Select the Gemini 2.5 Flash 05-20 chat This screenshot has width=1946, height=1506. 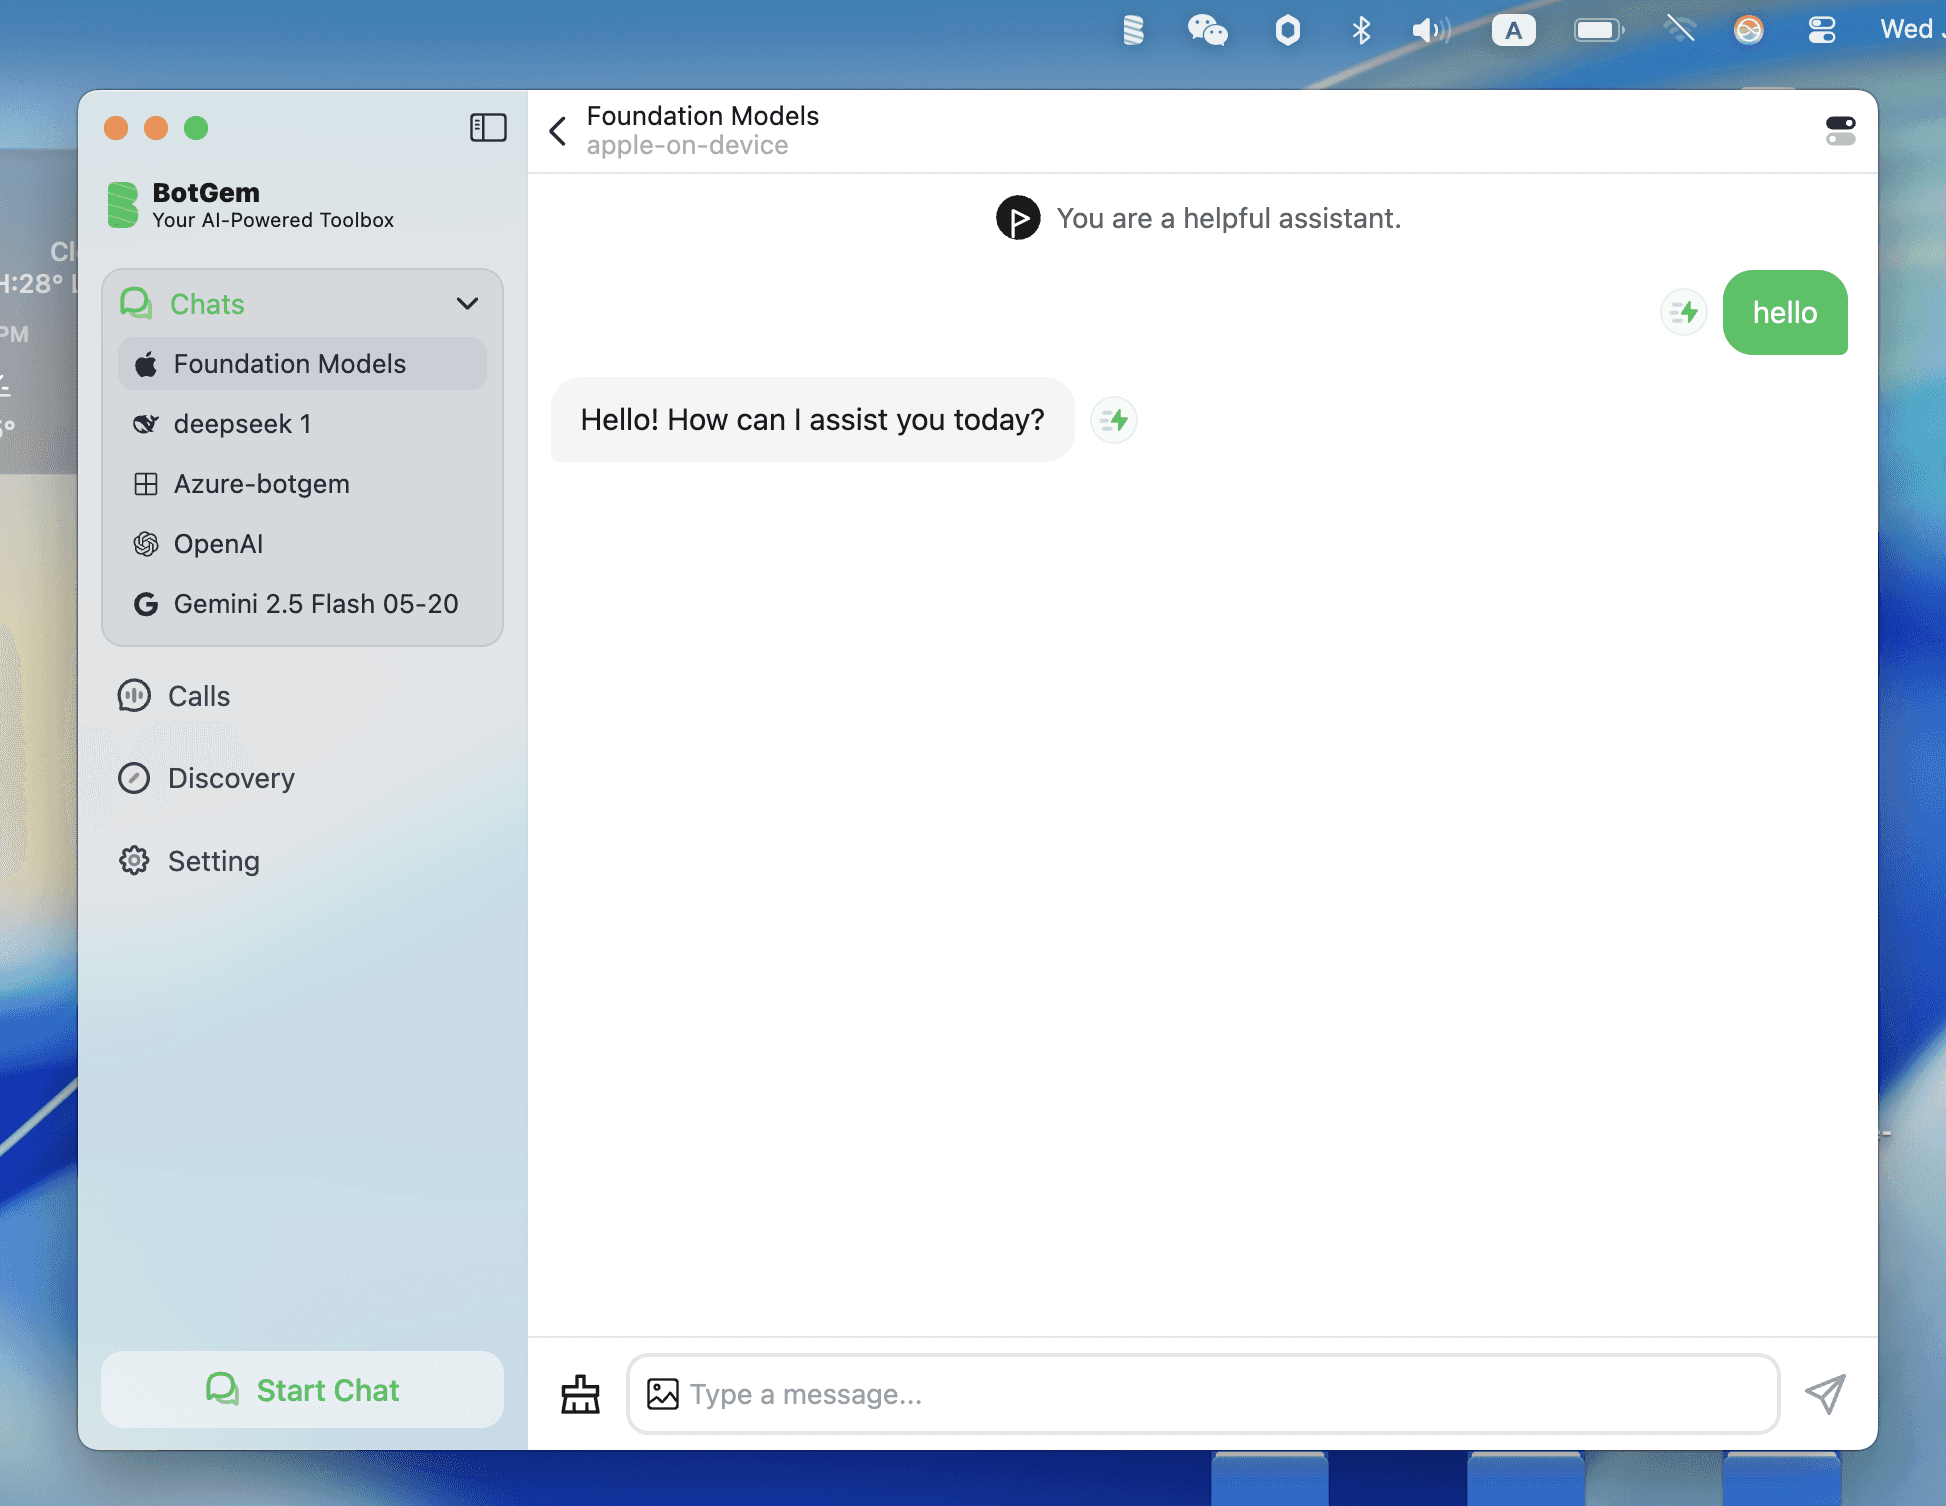pos(315,604)
